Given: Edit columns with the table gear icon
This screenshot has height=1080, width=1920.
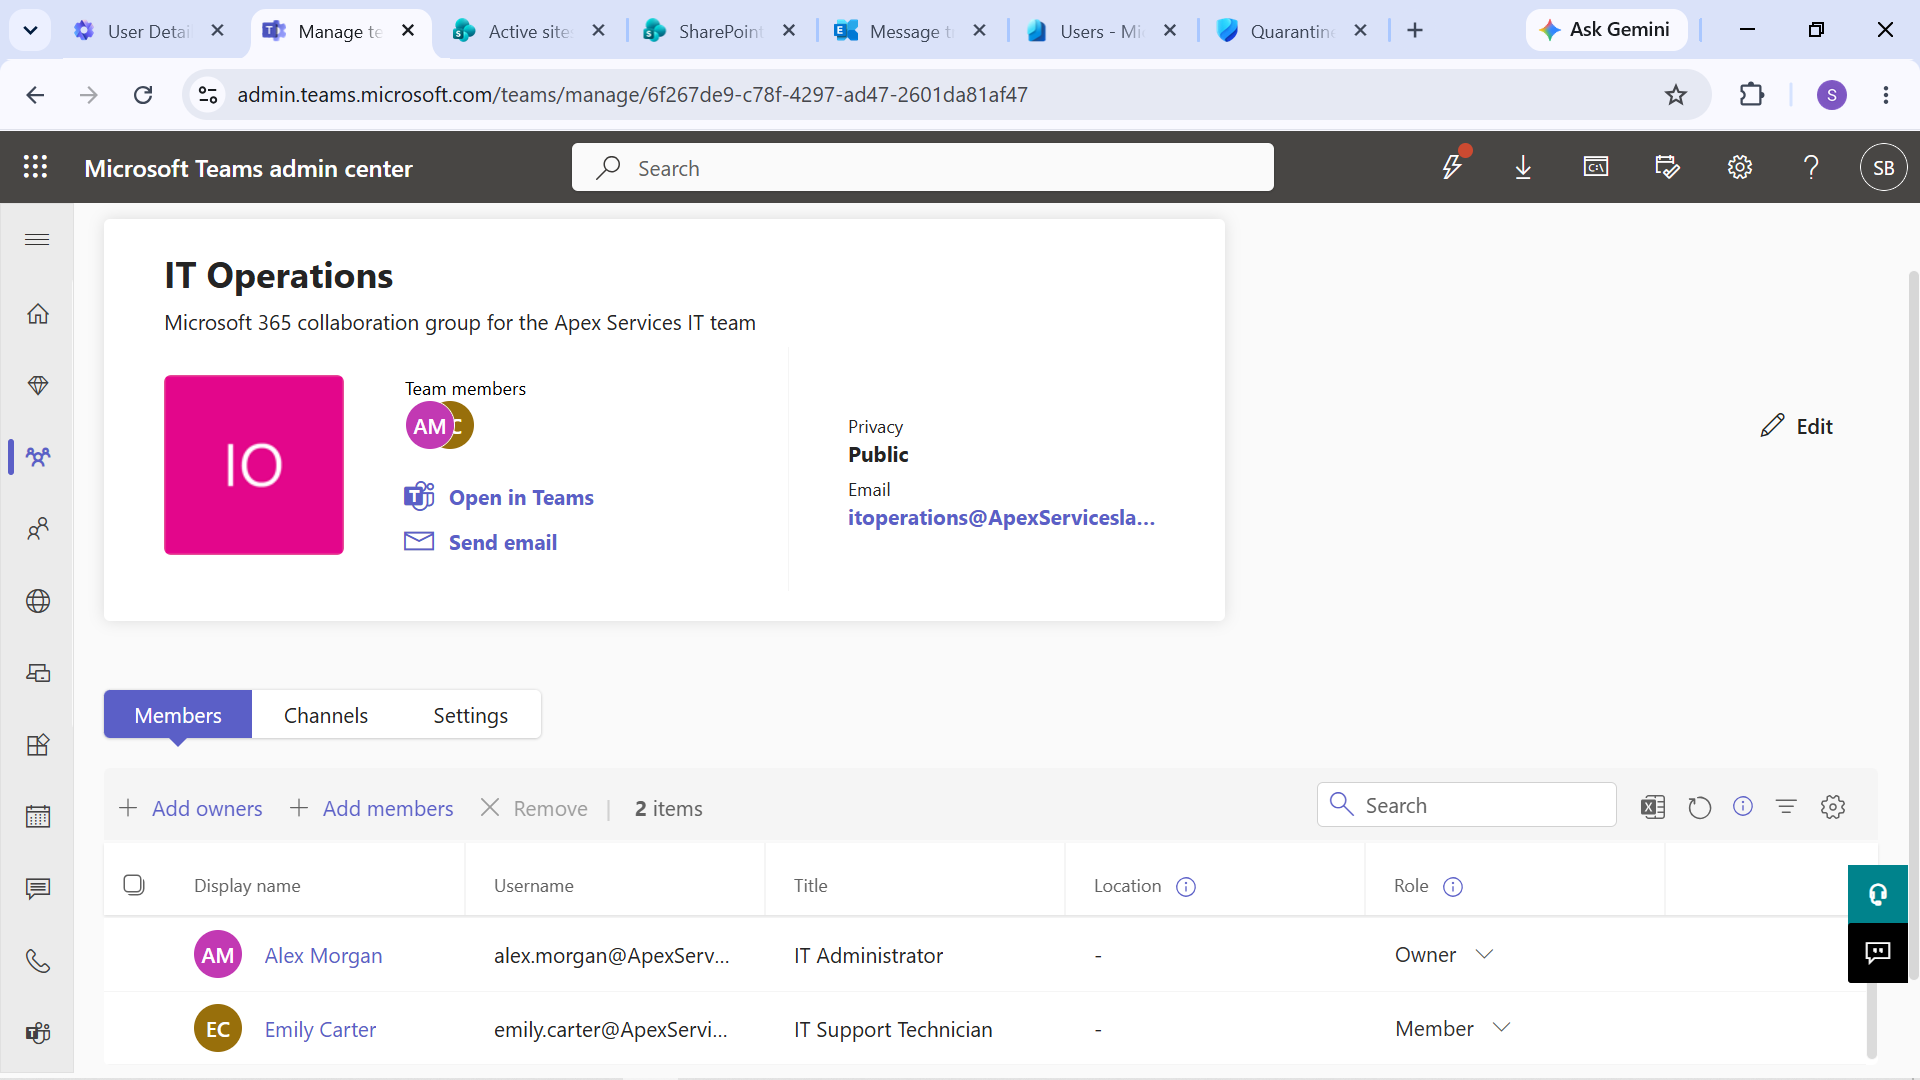Looking at the screenshot, I should pos(1833,807).
